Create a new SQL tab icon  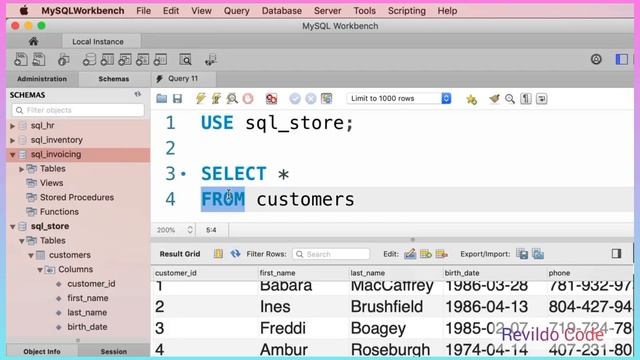pos(20,60)
